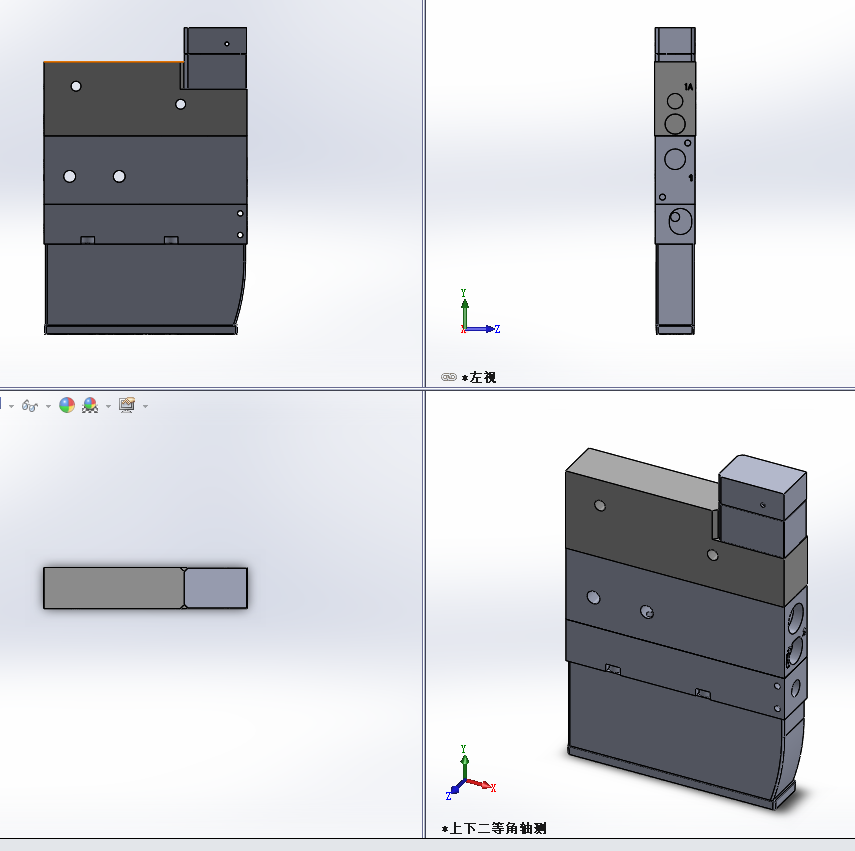Viewport: 855px width, 851px height.
Task: Click the Z axis of the left-view triad
Action: click(x=484, y=329)
